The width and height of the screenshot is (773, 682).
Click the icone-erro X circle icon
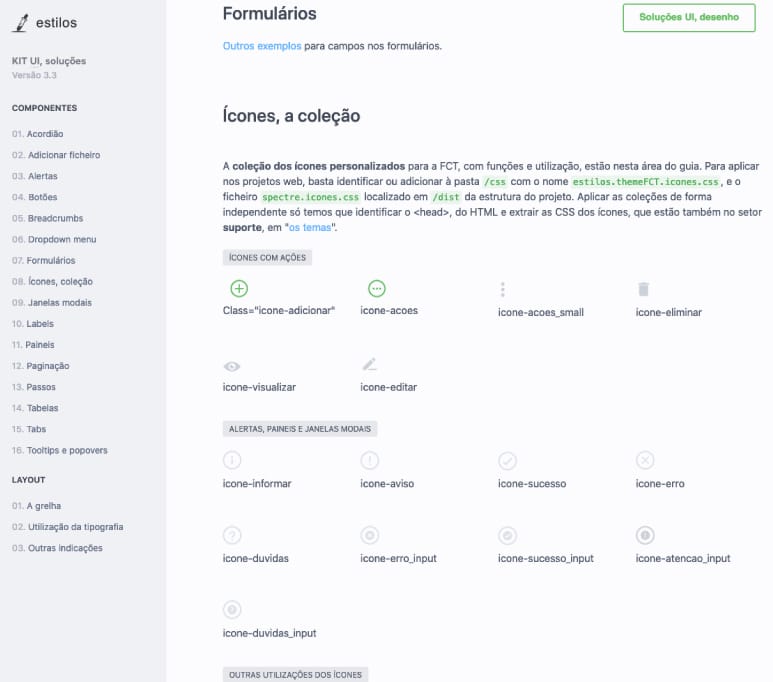tap(645, 460)
